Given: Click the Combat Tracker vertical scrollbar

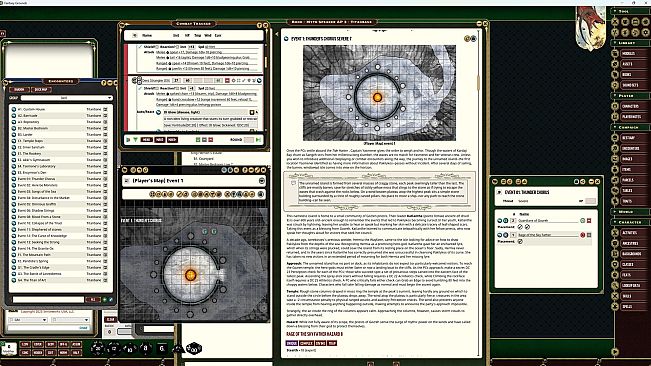Looking at the screenshot, I should pyautogui.click(x=265, y=62).
